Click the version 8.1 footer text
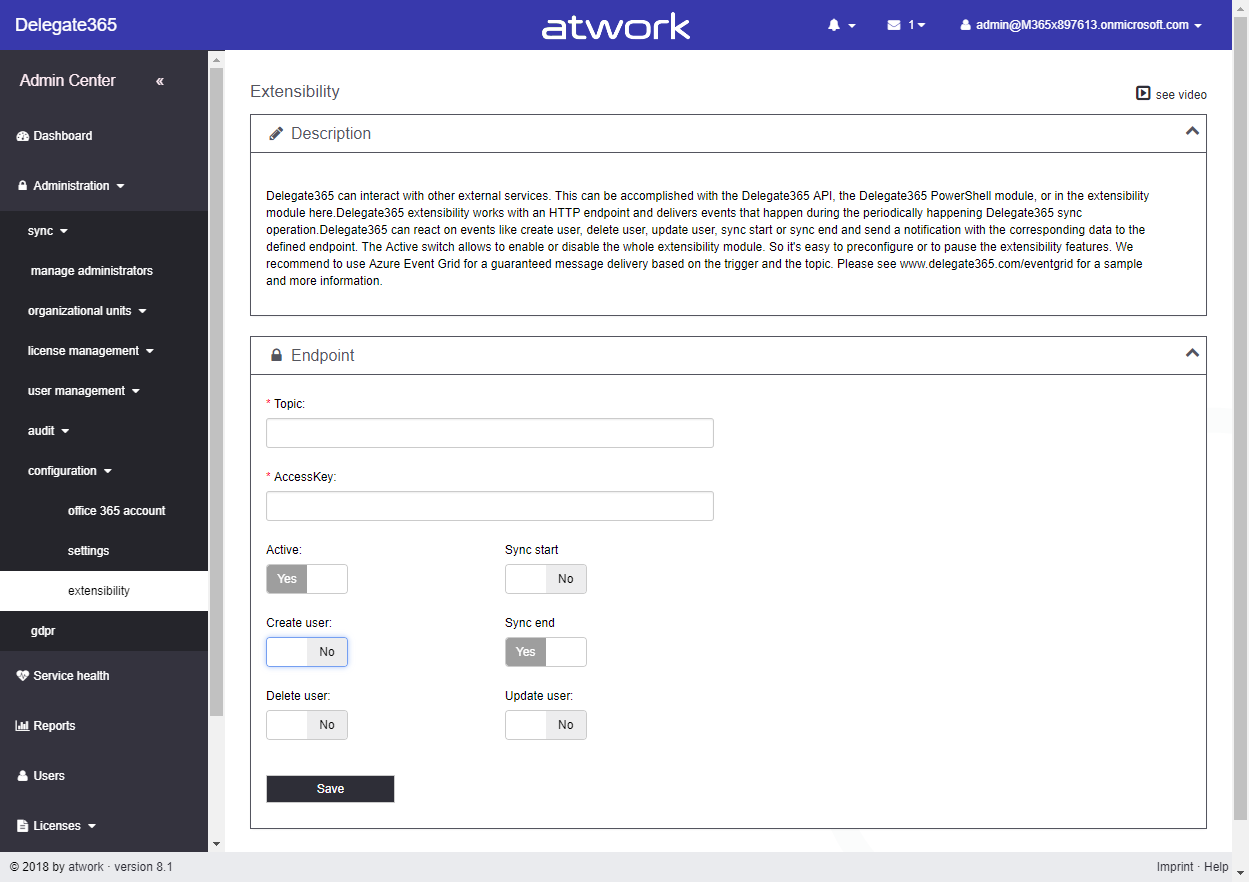The image size is (1249, 882). pos(143,867)
